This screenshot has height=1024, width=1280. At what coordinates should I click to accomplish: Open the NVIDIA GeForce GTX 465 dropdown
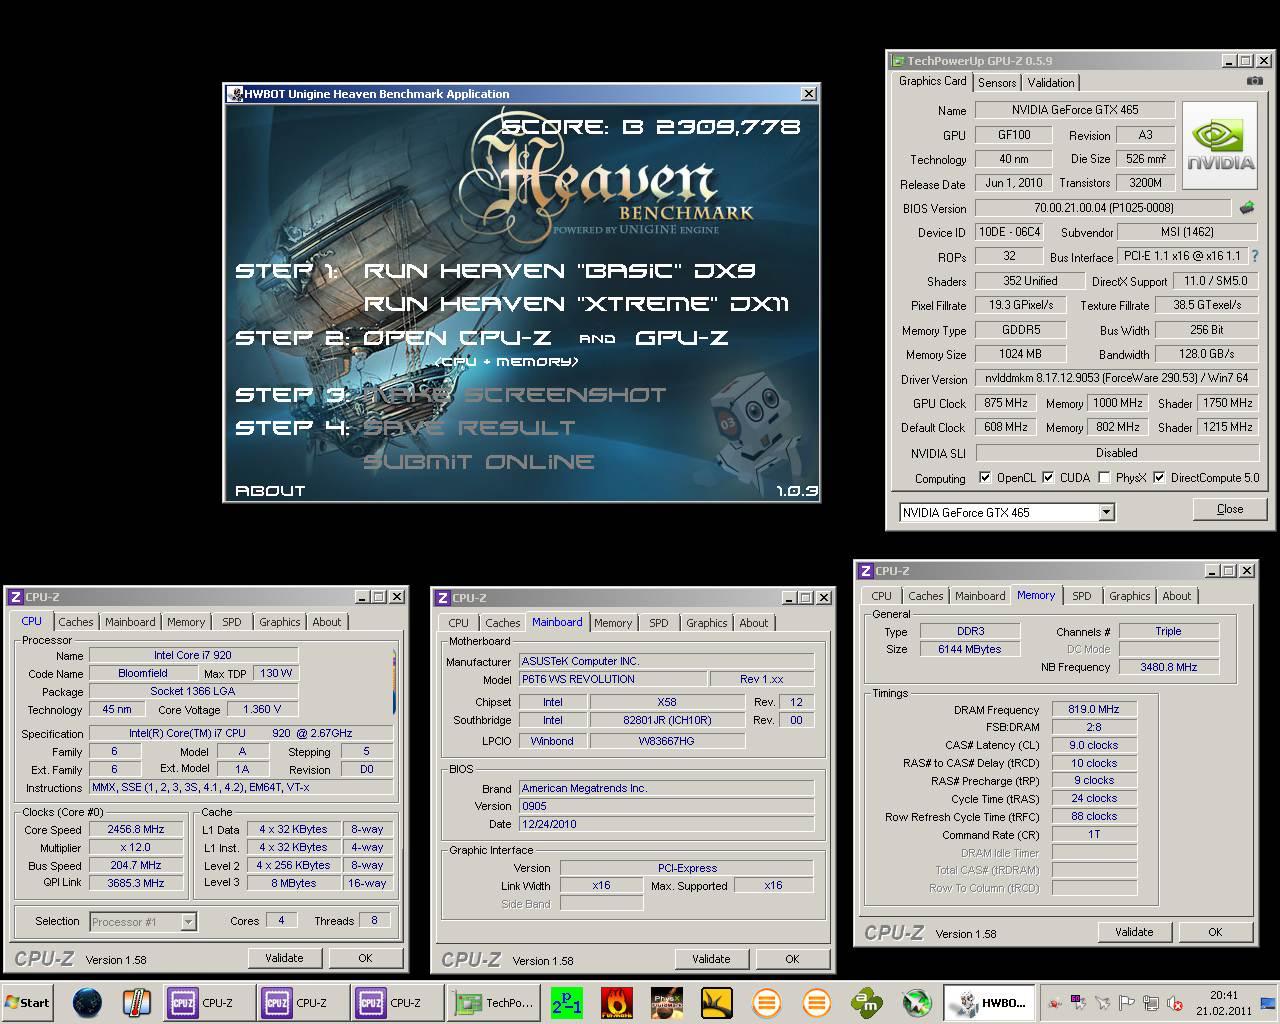1106,512
